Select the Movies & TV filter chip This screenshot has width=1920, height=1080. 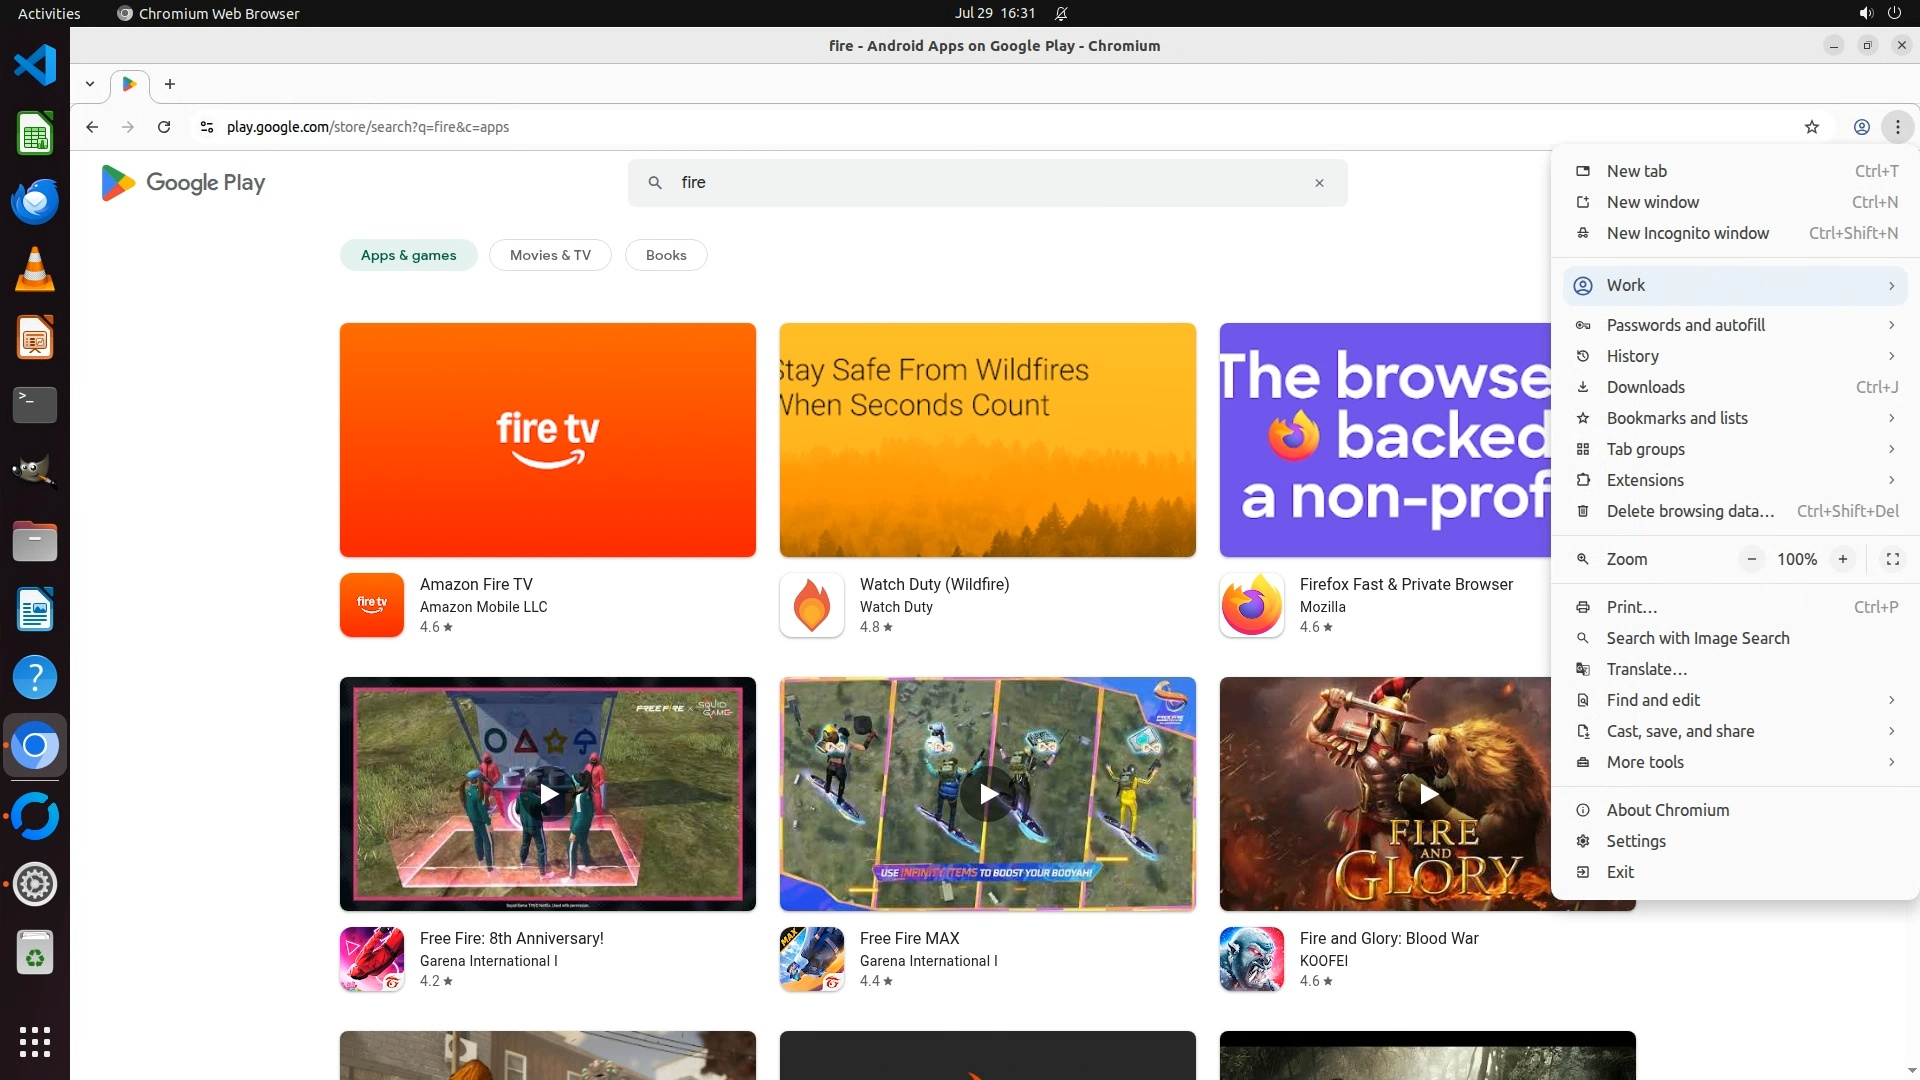(550, 255)
